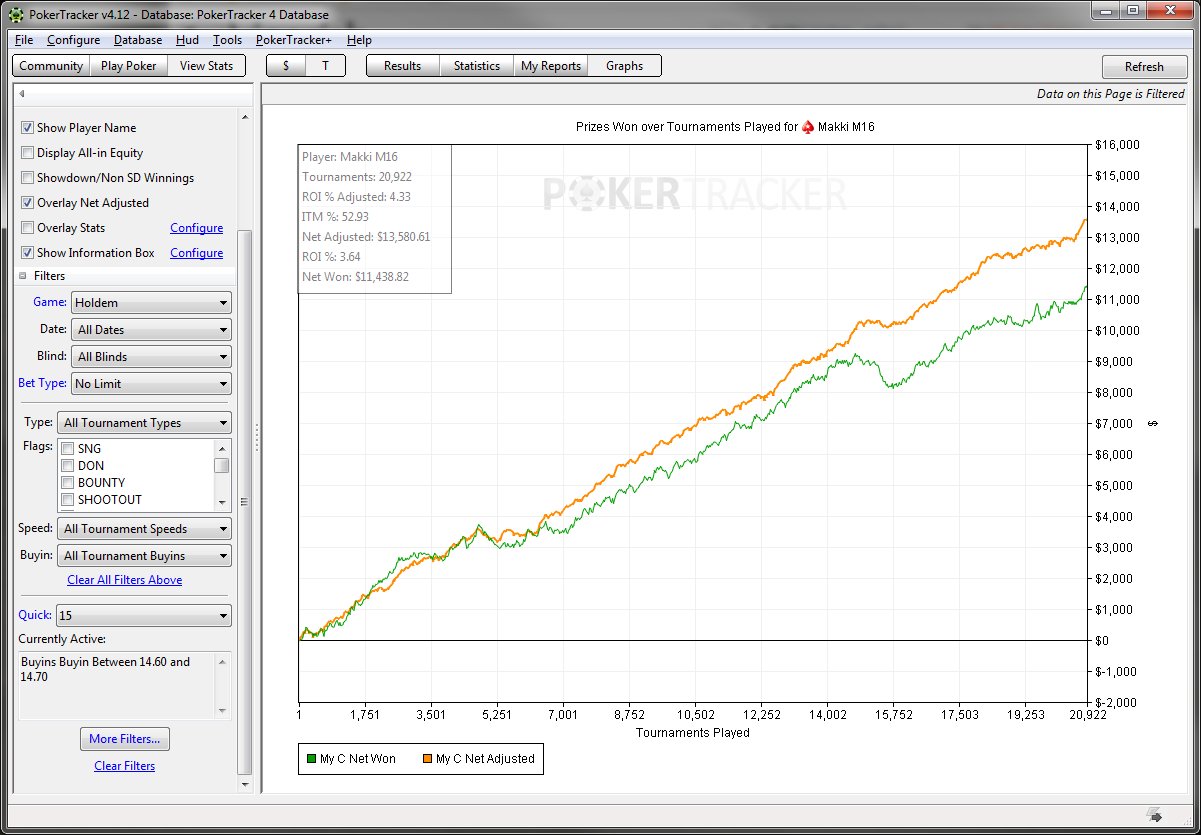This screenshot has height=835, width=1201.
Task: Tick the BOUNTY flag checkbox
Action: coord(68,483)
